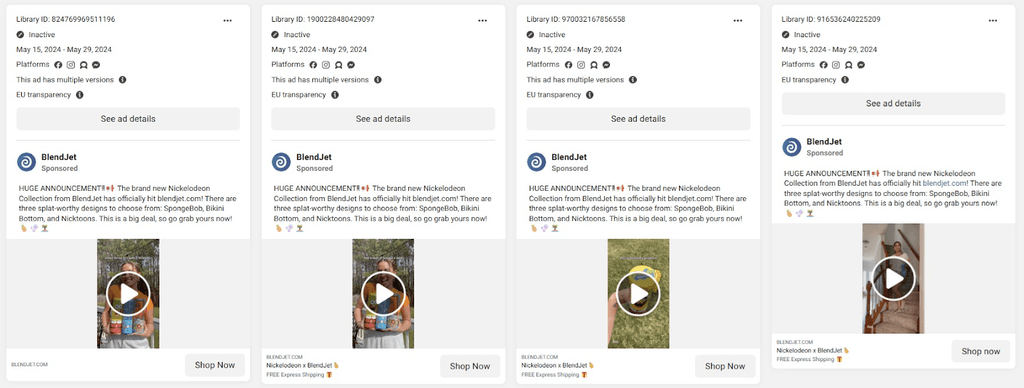Click 'This ad has multiple versions' in ad 970032167856558
This screenshot has width=1024, height=388.
[x=575, y=80]
